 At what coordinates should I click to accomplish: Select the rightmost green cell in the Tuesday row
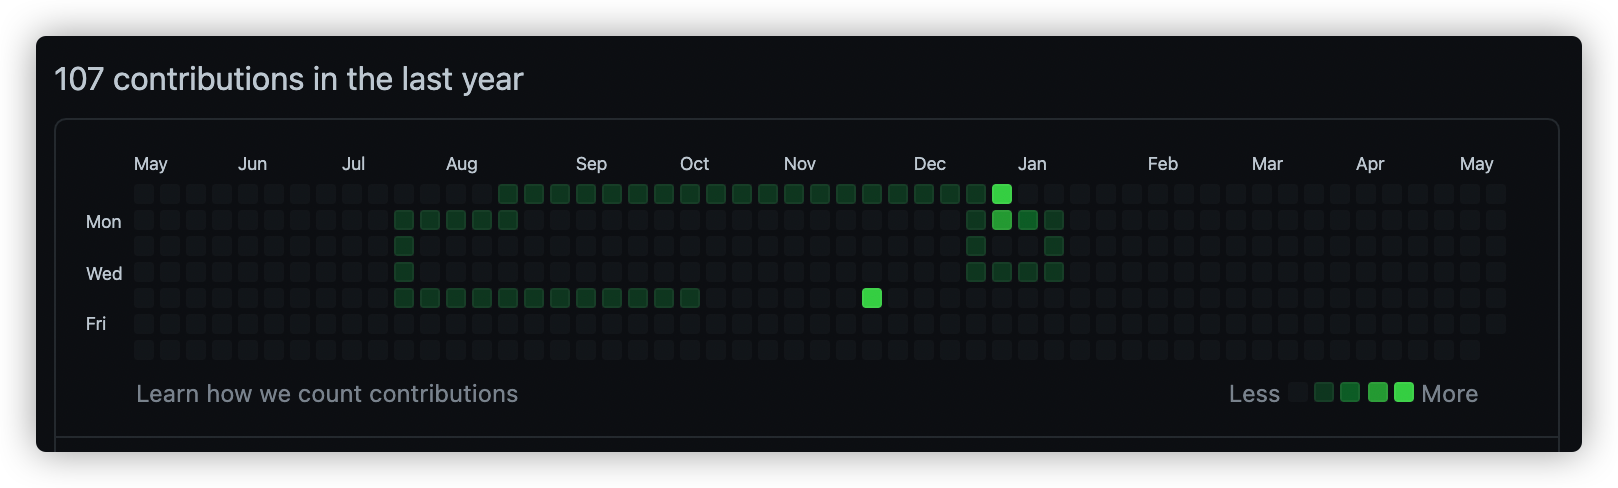tap(1054, 246)
